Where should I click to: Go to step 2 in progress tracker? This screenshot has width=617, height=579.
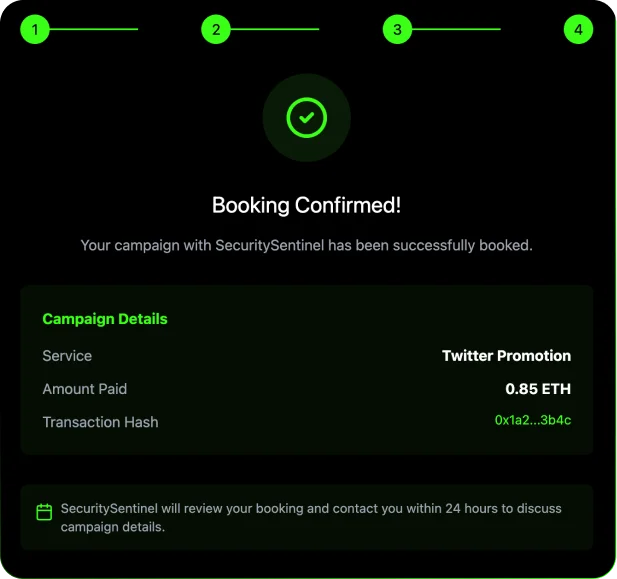pos(216,30)
